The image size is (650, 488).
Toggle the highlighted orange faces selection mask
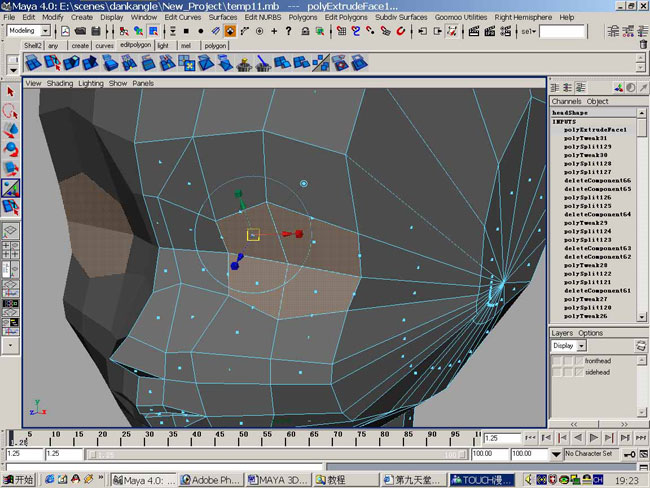230,31
